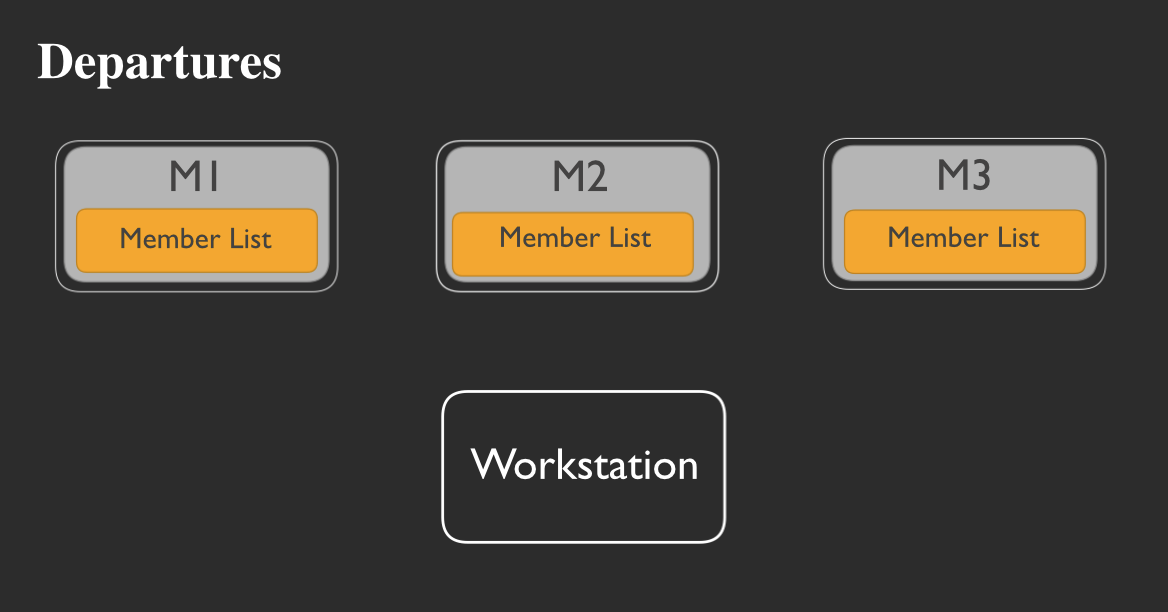The width and height of the screenshot is (1168, 612).
Task: Click the Departures heading
Action: 159,62
